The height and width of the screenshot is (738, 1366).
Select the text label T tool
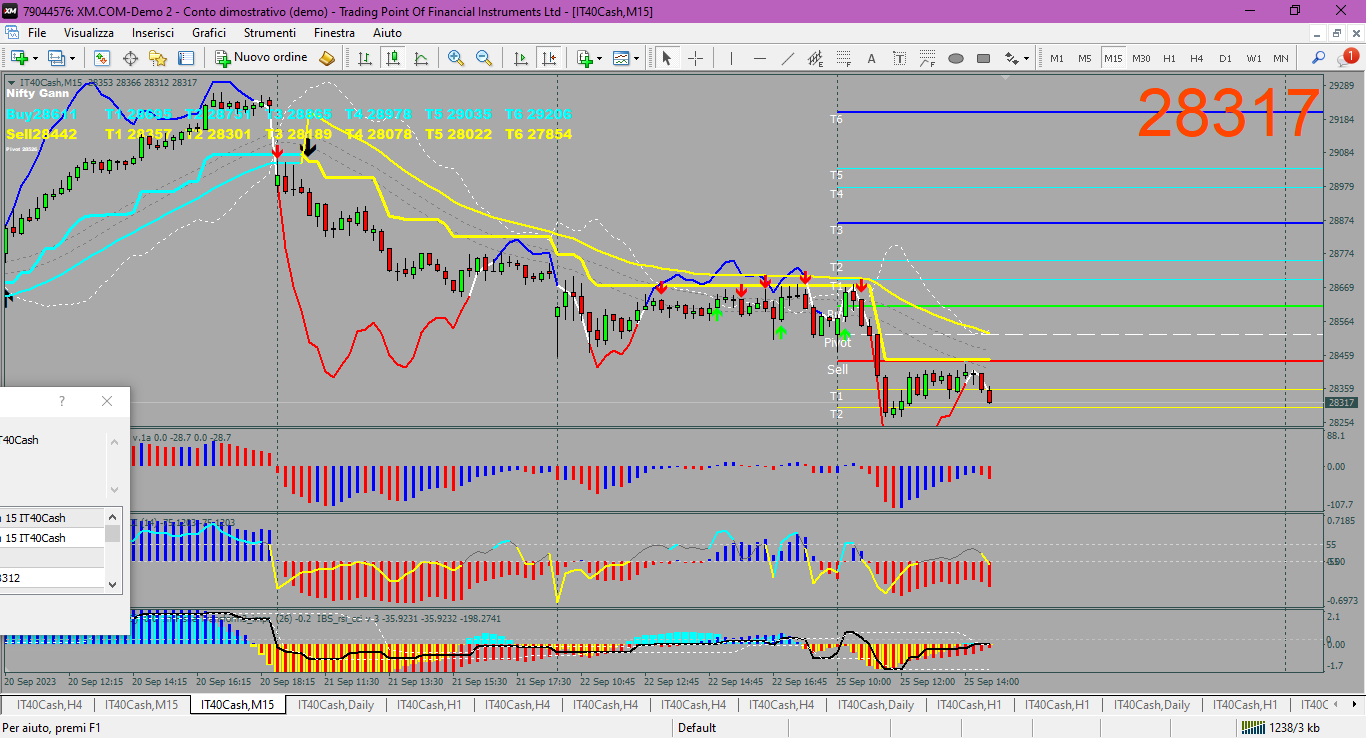(x=900, y=58)
